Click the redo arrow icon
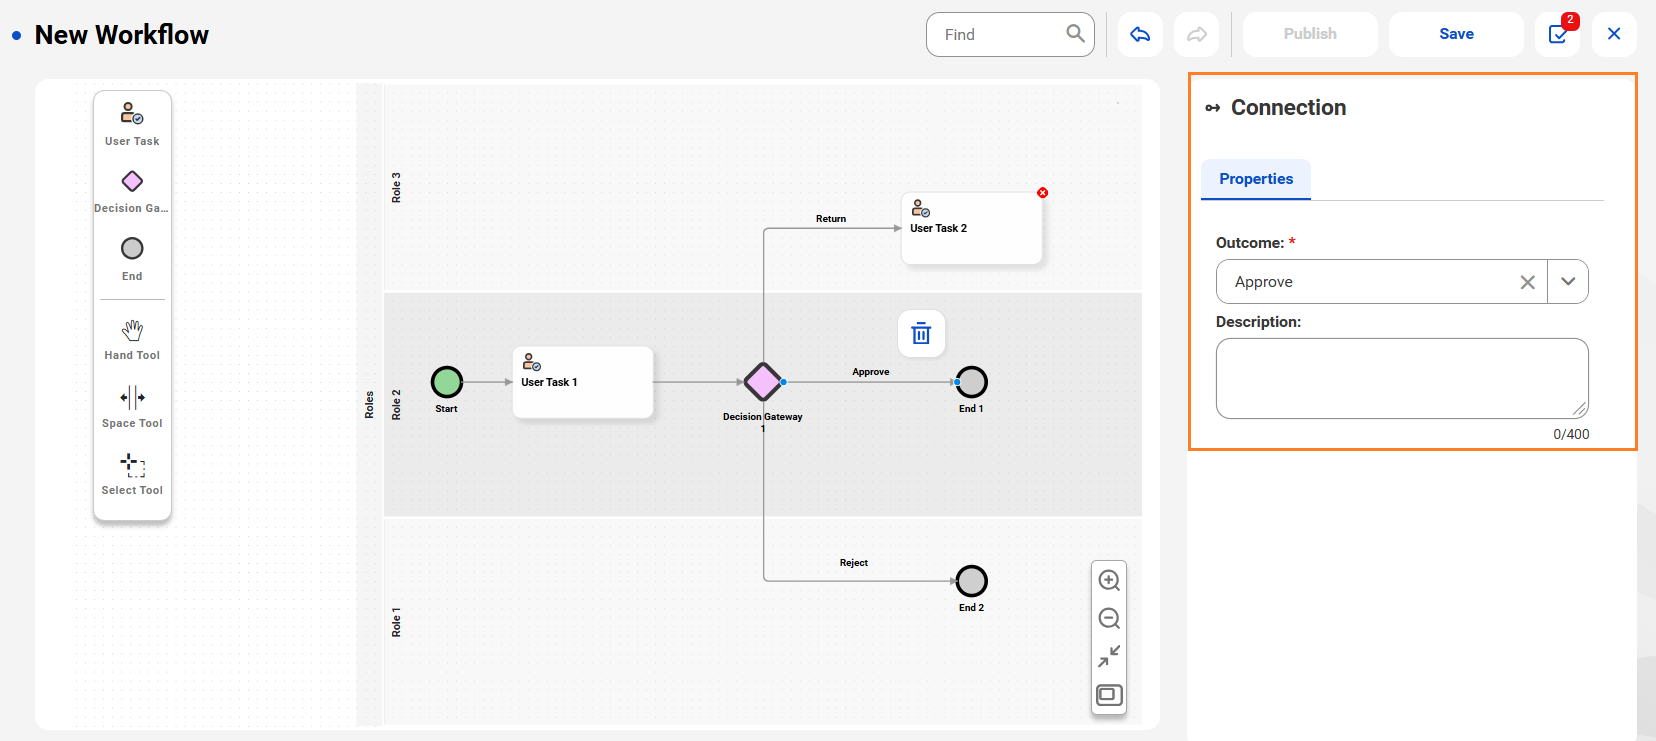 (1197, 34)
